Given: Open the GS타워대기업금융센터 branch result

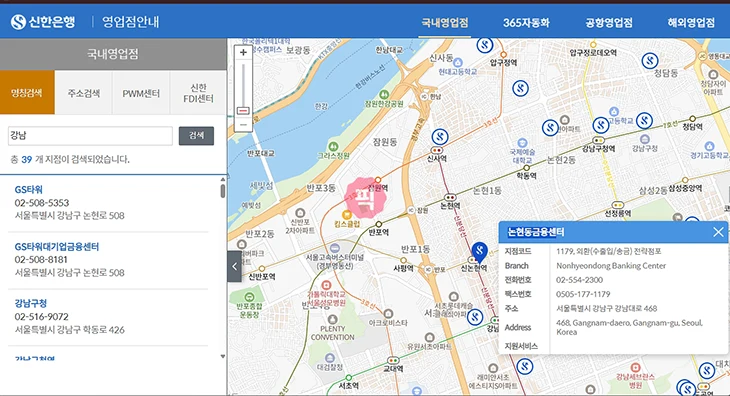Looking at the screenshot, I should pos(57,247).
